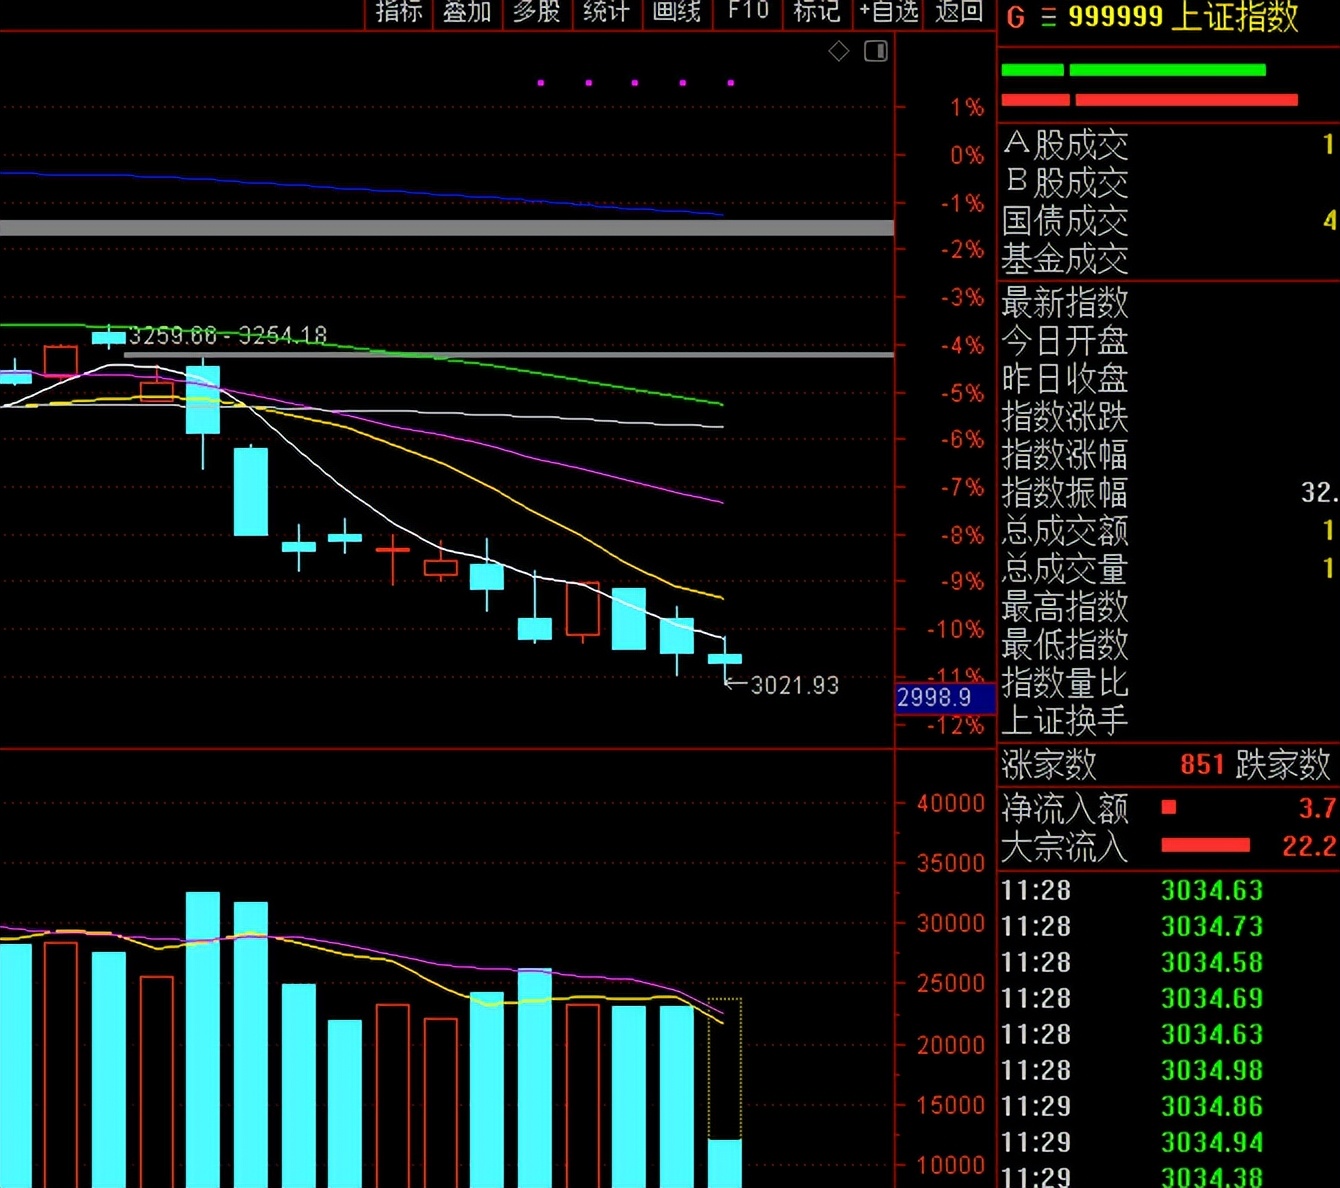Click the 跌家数 label
The image size is (1340, 1188).
pos(1284,765)
